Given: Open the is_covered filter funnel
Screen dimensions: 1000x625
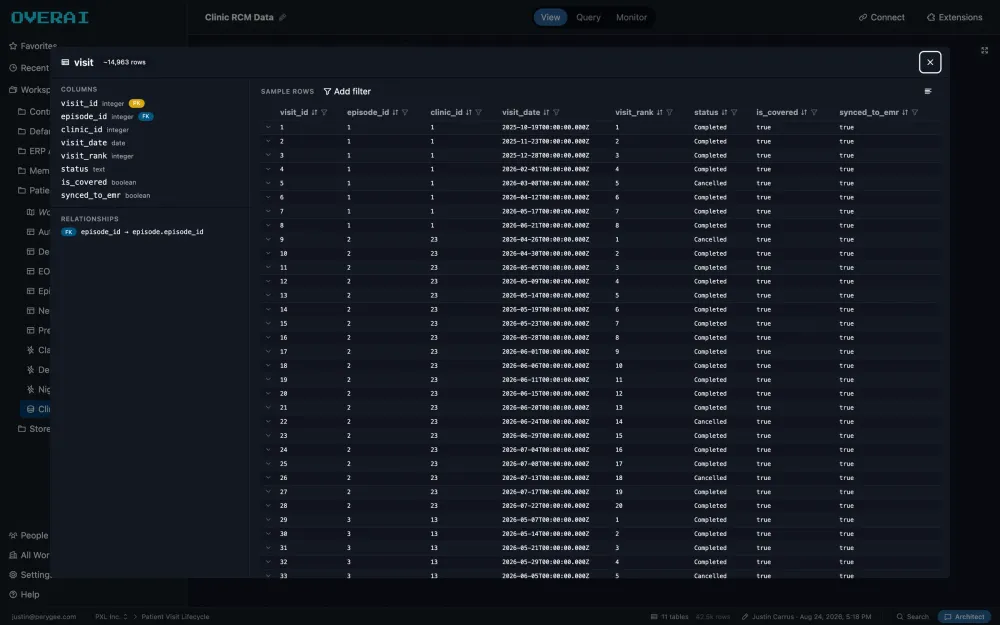Looking at the screenshot, I should coord(814,112).
